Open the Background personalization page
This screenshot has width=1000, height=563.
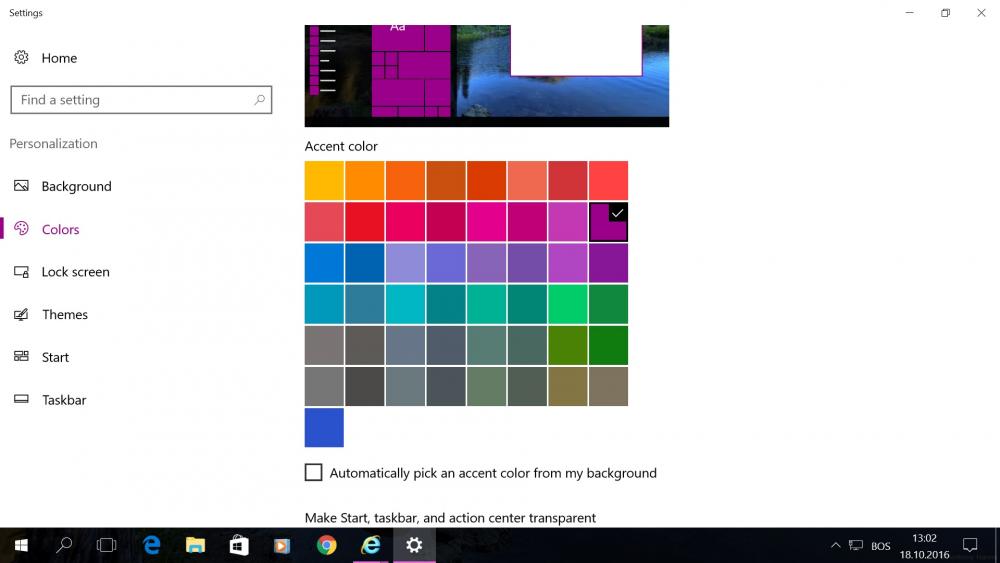coord(76,186)
